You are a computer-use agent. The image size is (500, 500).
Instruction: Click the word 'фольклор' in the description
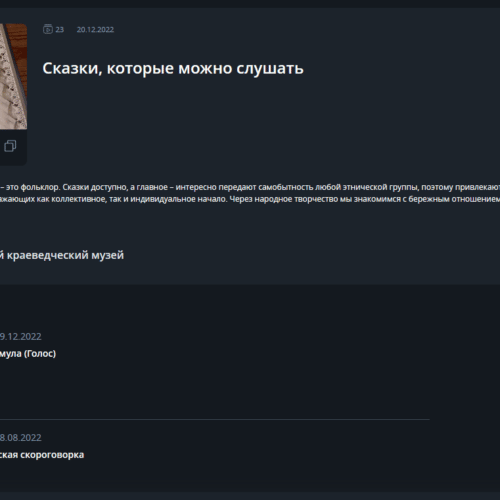[x=41, y=187]
